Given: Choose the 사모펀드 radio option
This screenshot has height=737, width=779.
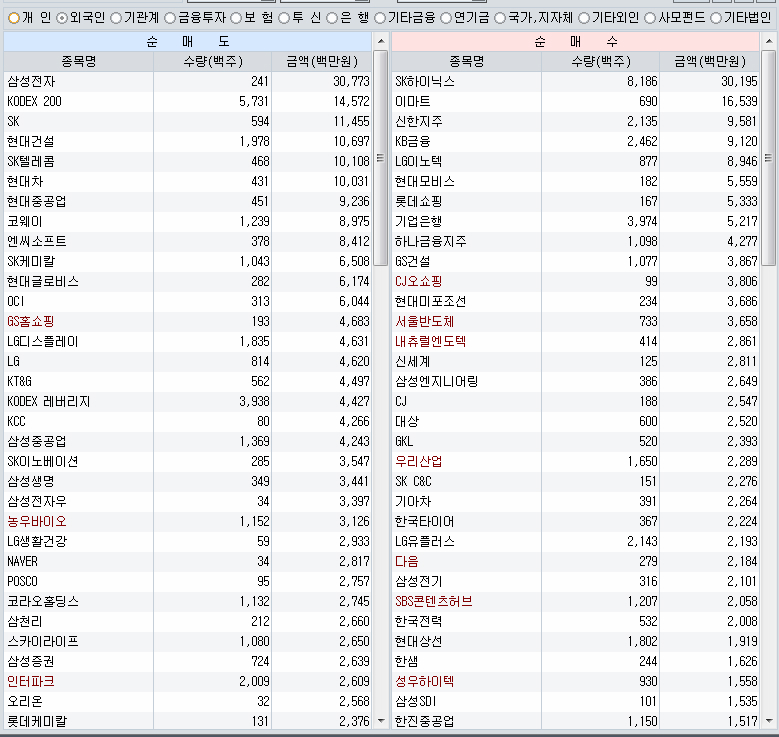Looking at the screenshot, I should pos(650,18).
